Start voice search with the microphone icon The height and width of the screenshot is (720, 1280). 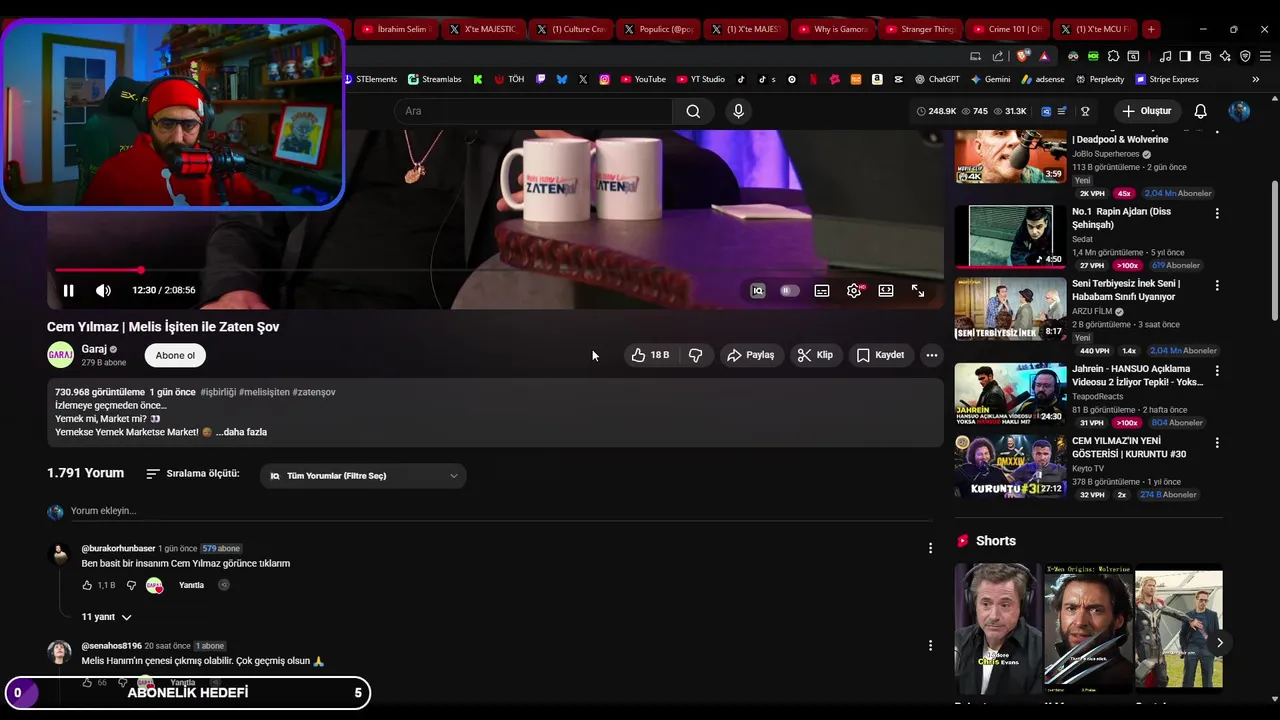(x=738, y=111)
